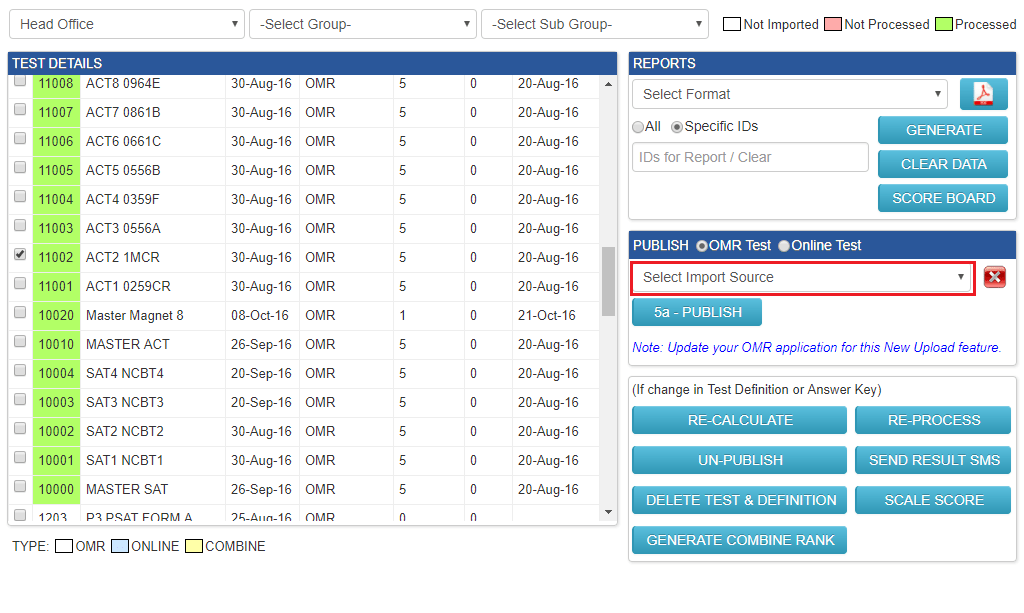Click test name MASTER SAT
The image size is (1024, 613).
tap(127, 489)
